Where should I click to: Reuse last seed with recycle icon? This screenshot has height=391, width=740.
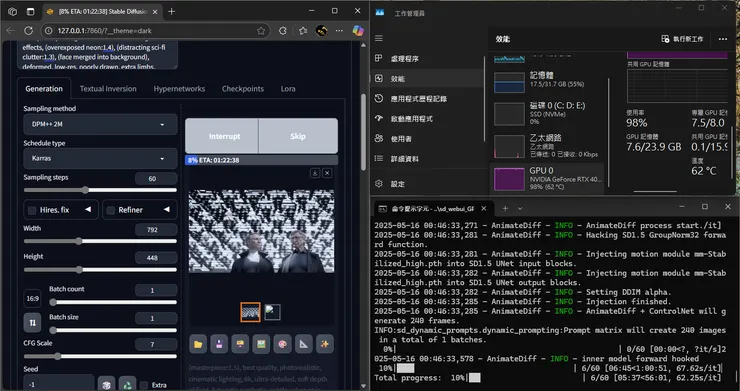(x=127, y=384)
